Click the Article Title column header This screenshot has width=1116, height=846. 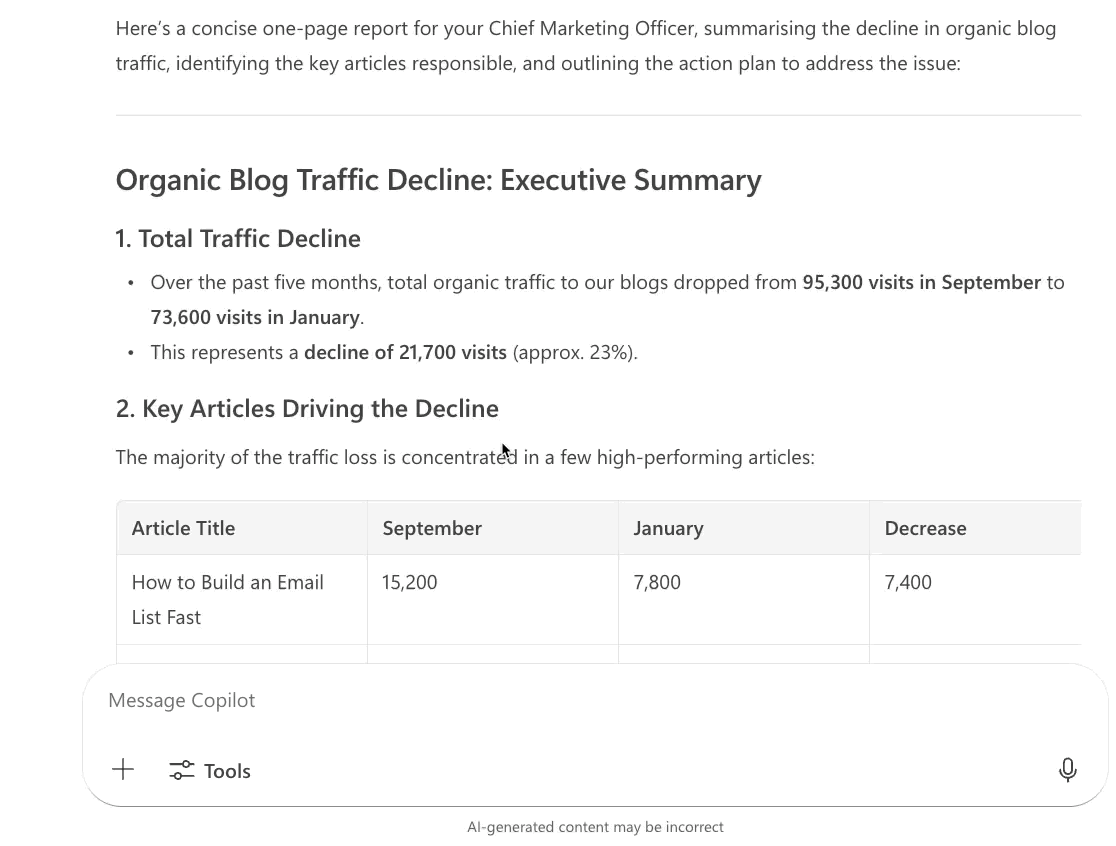point(183,528)
